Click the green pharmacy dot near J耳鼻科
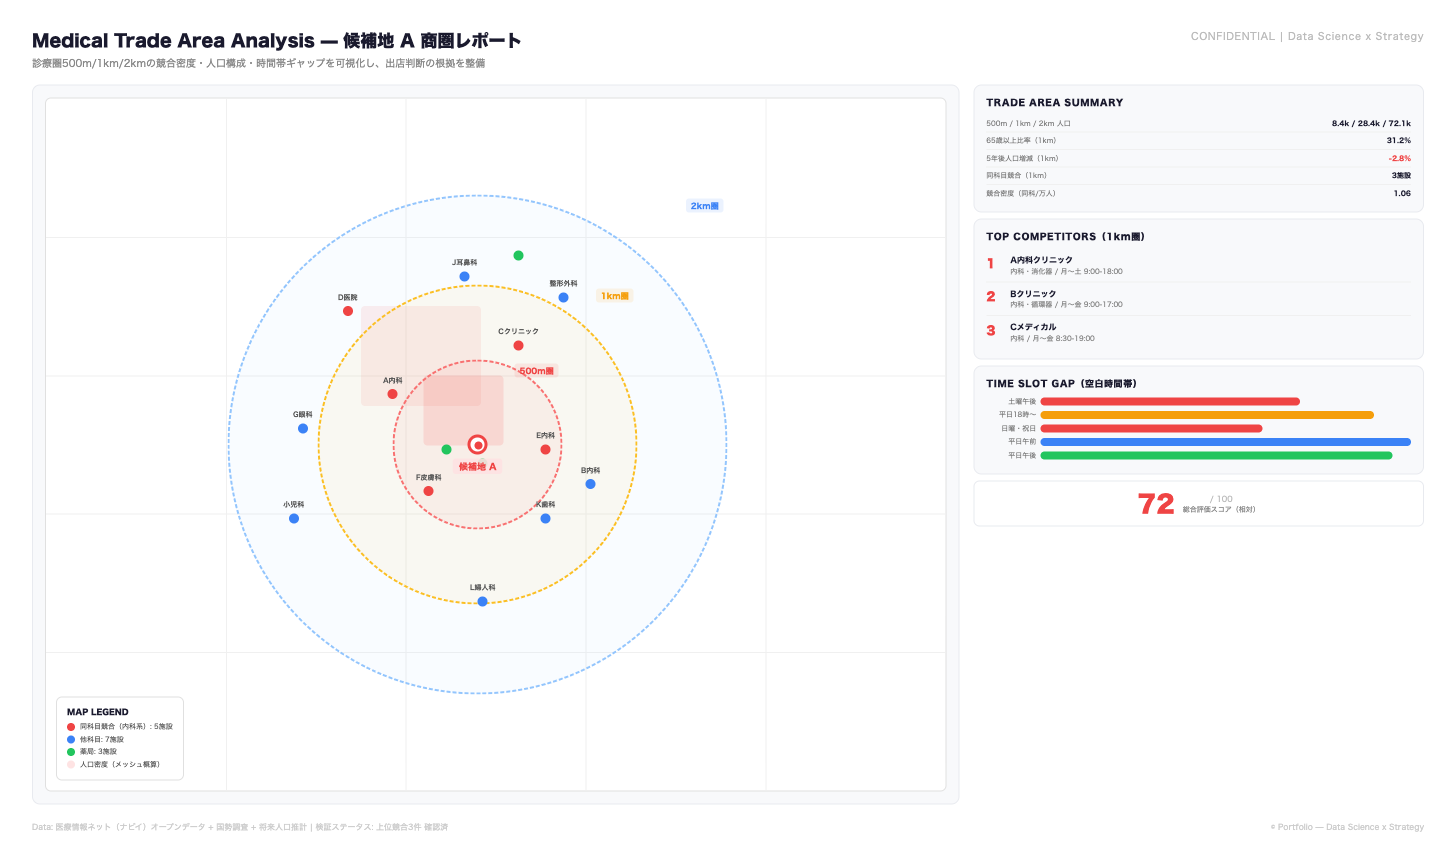 (x=518, y=256)
